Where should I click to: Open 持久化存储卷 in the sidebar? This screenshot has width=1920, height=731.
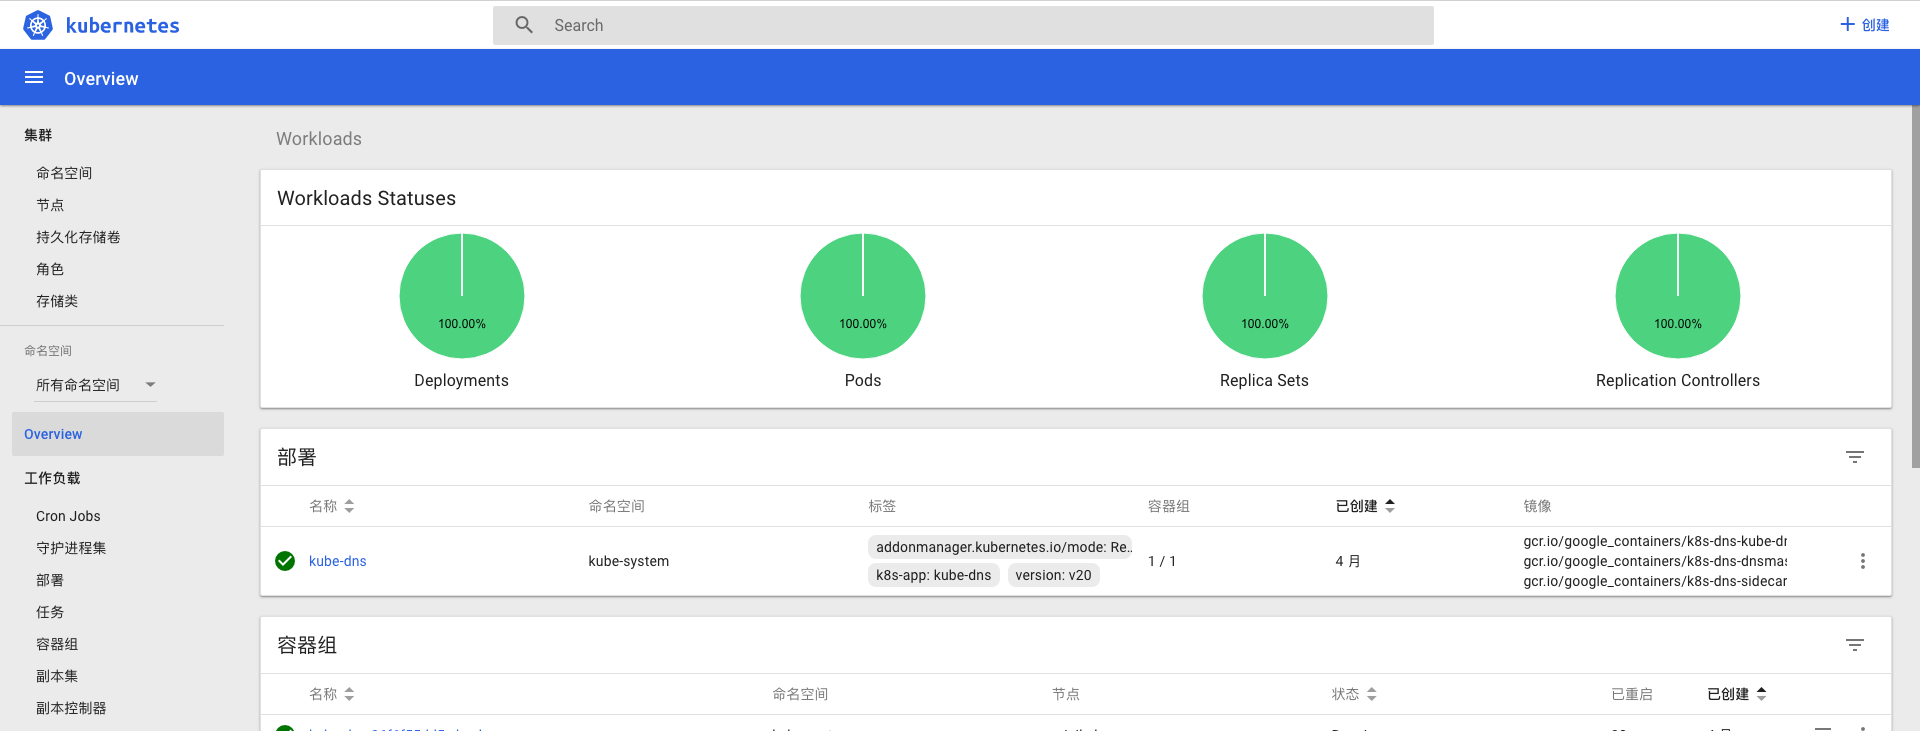point(78,237)
